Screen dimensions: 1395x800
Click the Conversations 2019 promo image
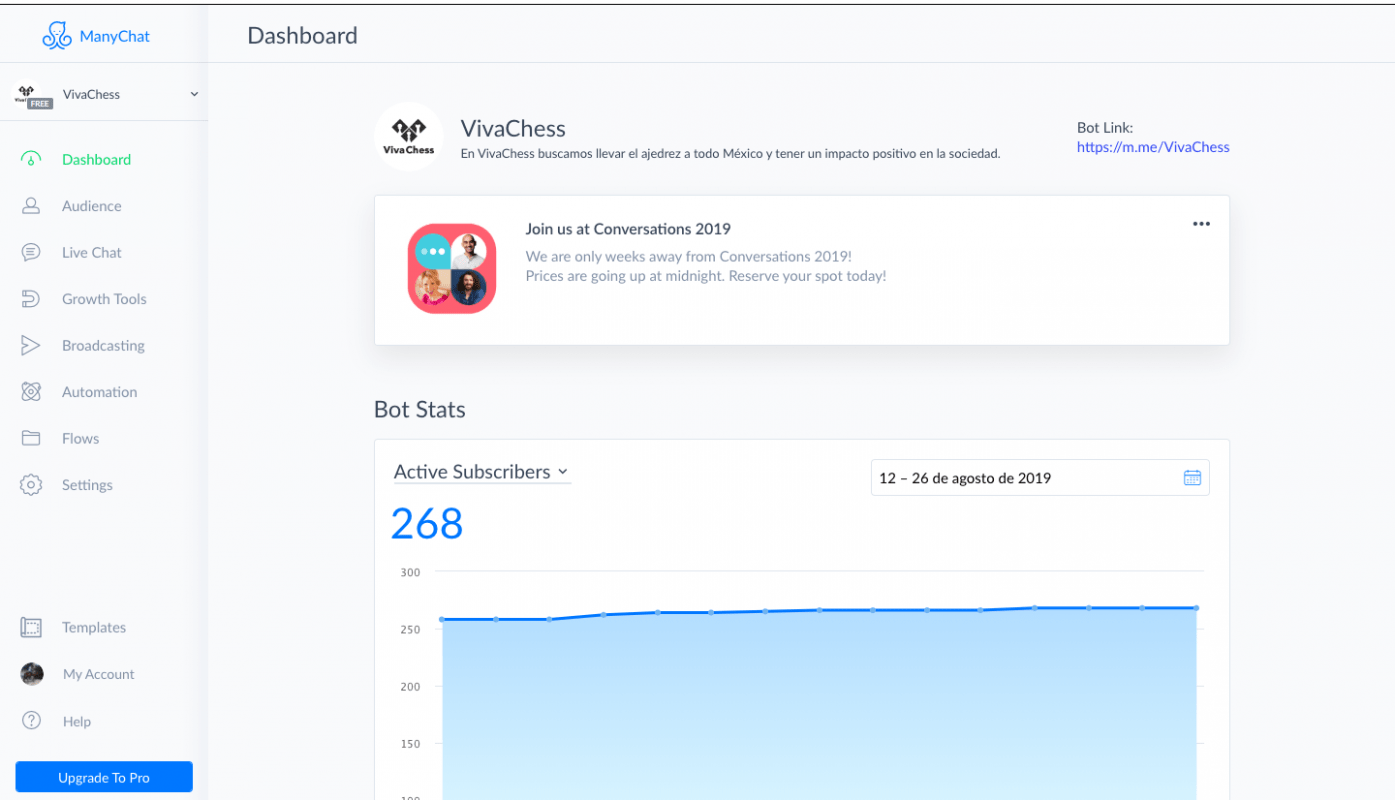(x=452, y=268)
